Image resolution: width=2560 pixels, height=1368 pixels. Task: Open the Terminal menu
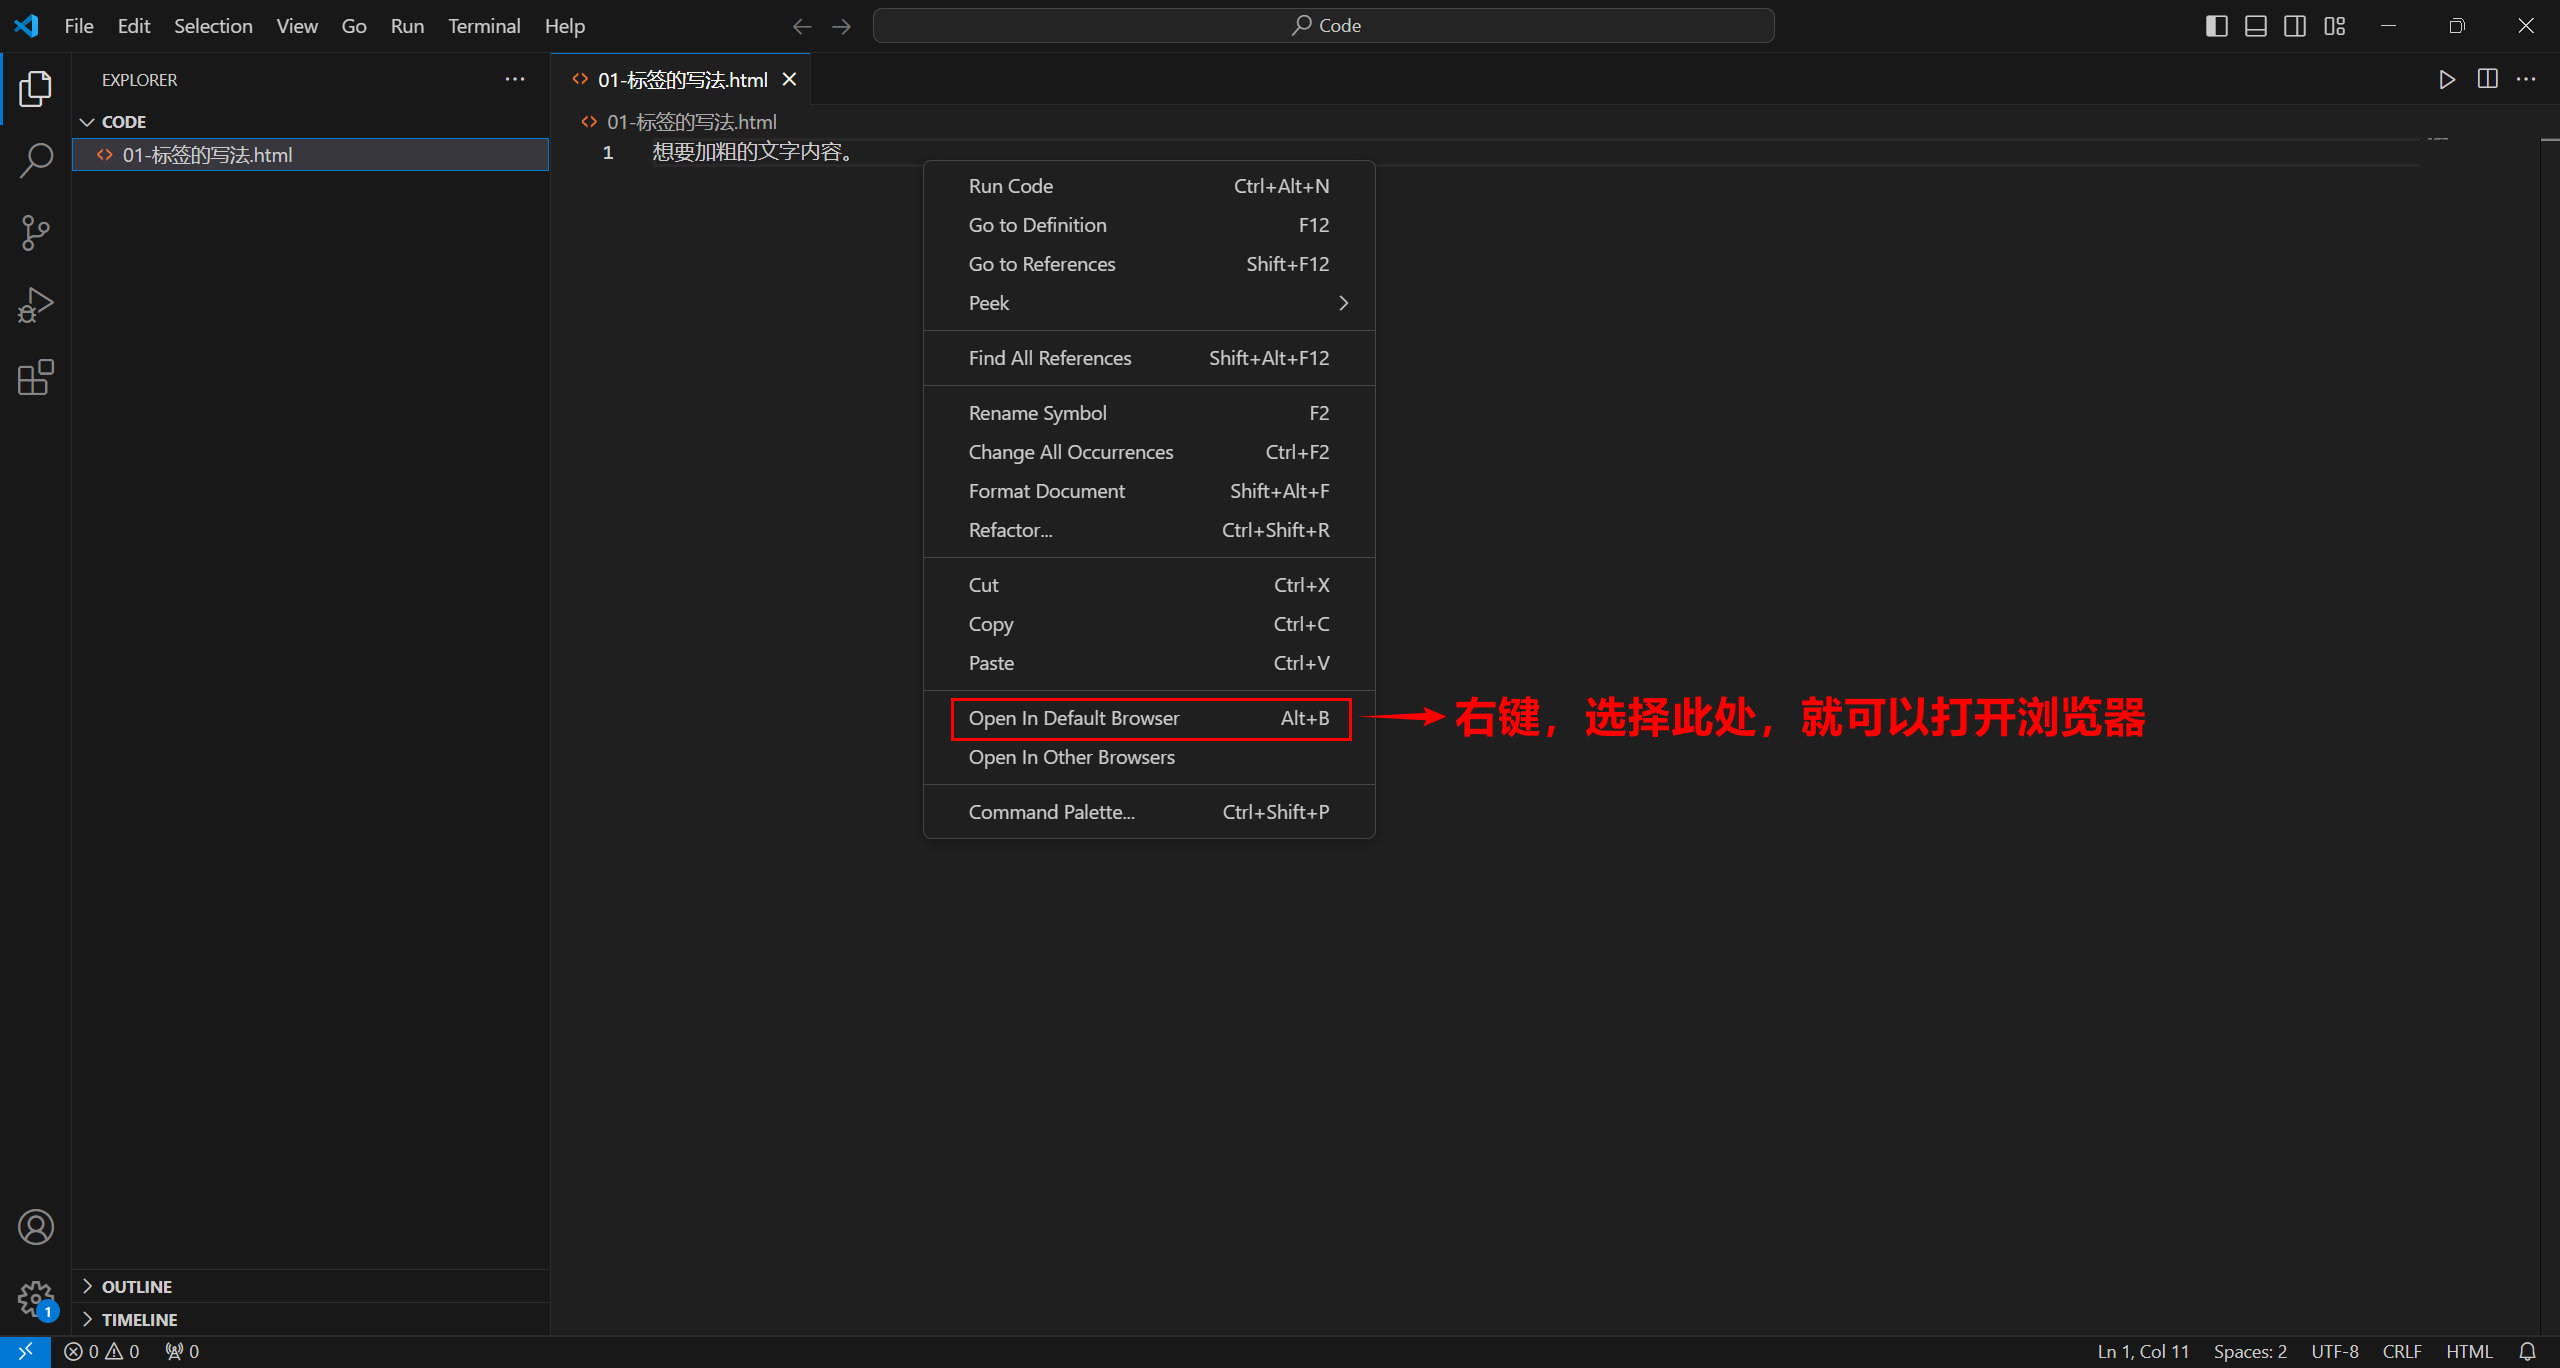(484, 26)
